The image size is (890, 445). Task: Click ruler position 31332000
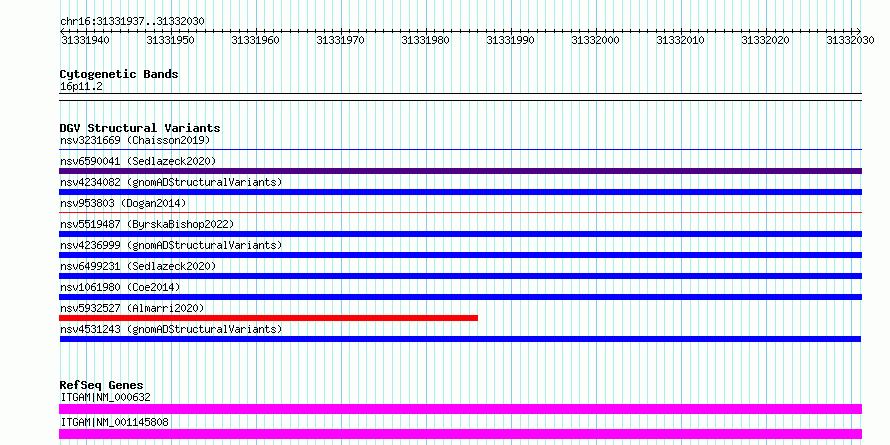pos(595,40)
